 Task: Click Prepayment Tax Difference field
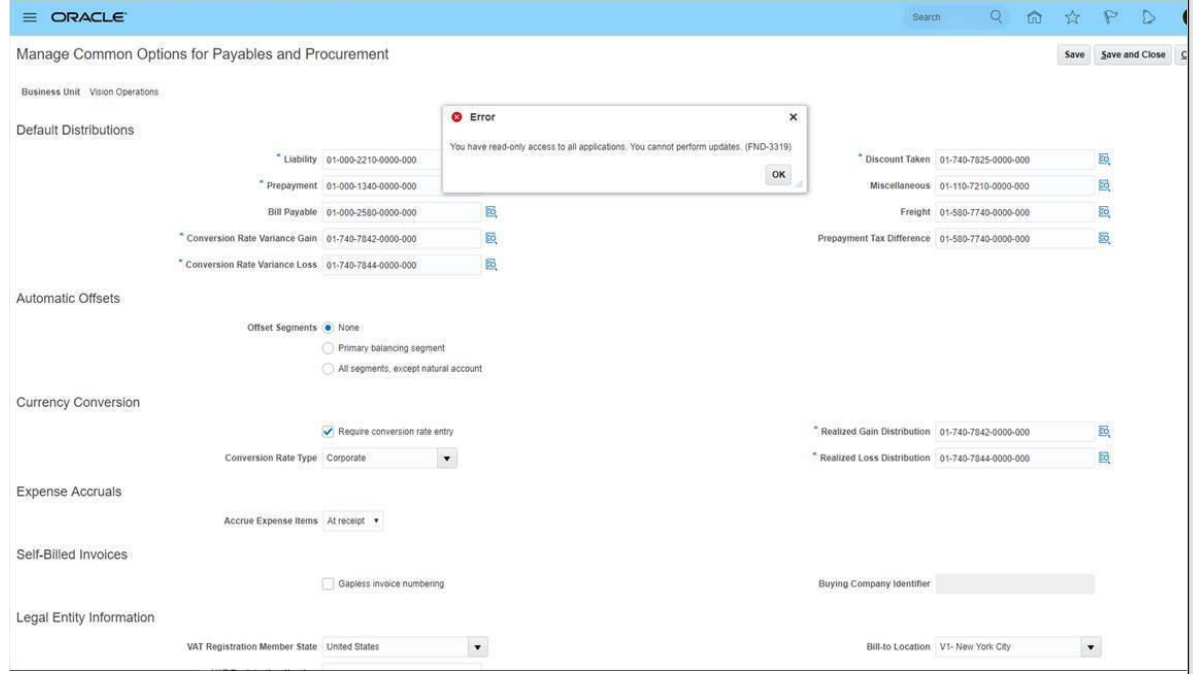pos(1015,238)
